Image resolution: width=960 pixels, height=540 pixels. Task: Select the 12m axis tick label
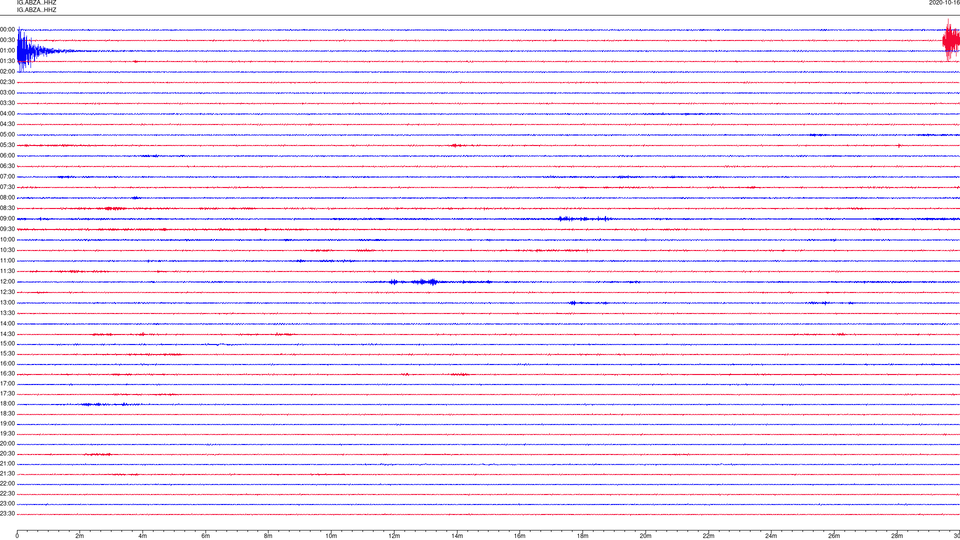click(x=394, y=536)
